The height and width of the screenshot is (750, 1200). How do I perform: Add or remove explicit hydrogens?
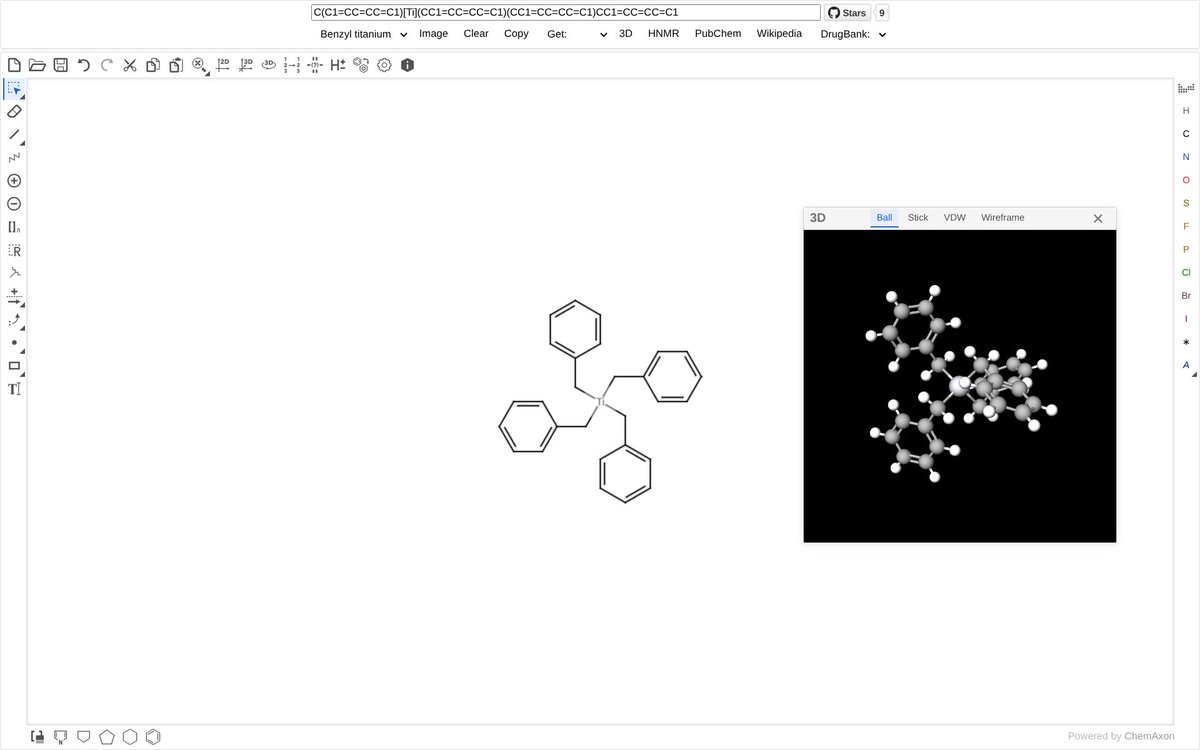[x=338, y=65]
